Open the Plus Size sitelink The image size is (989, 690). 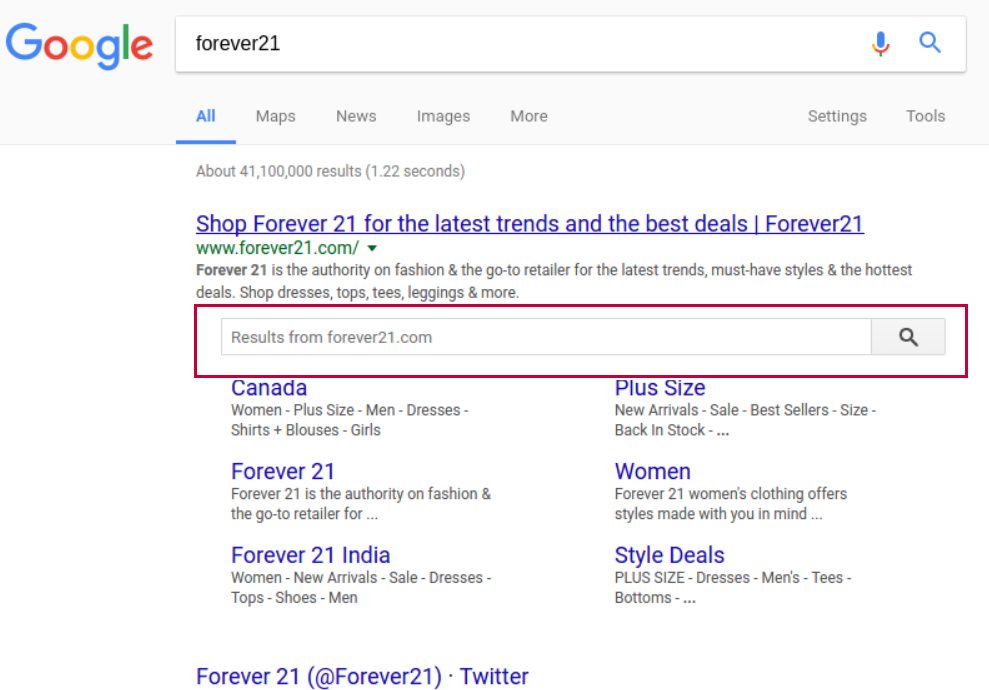pyautogui.click(x=660, y=388)
